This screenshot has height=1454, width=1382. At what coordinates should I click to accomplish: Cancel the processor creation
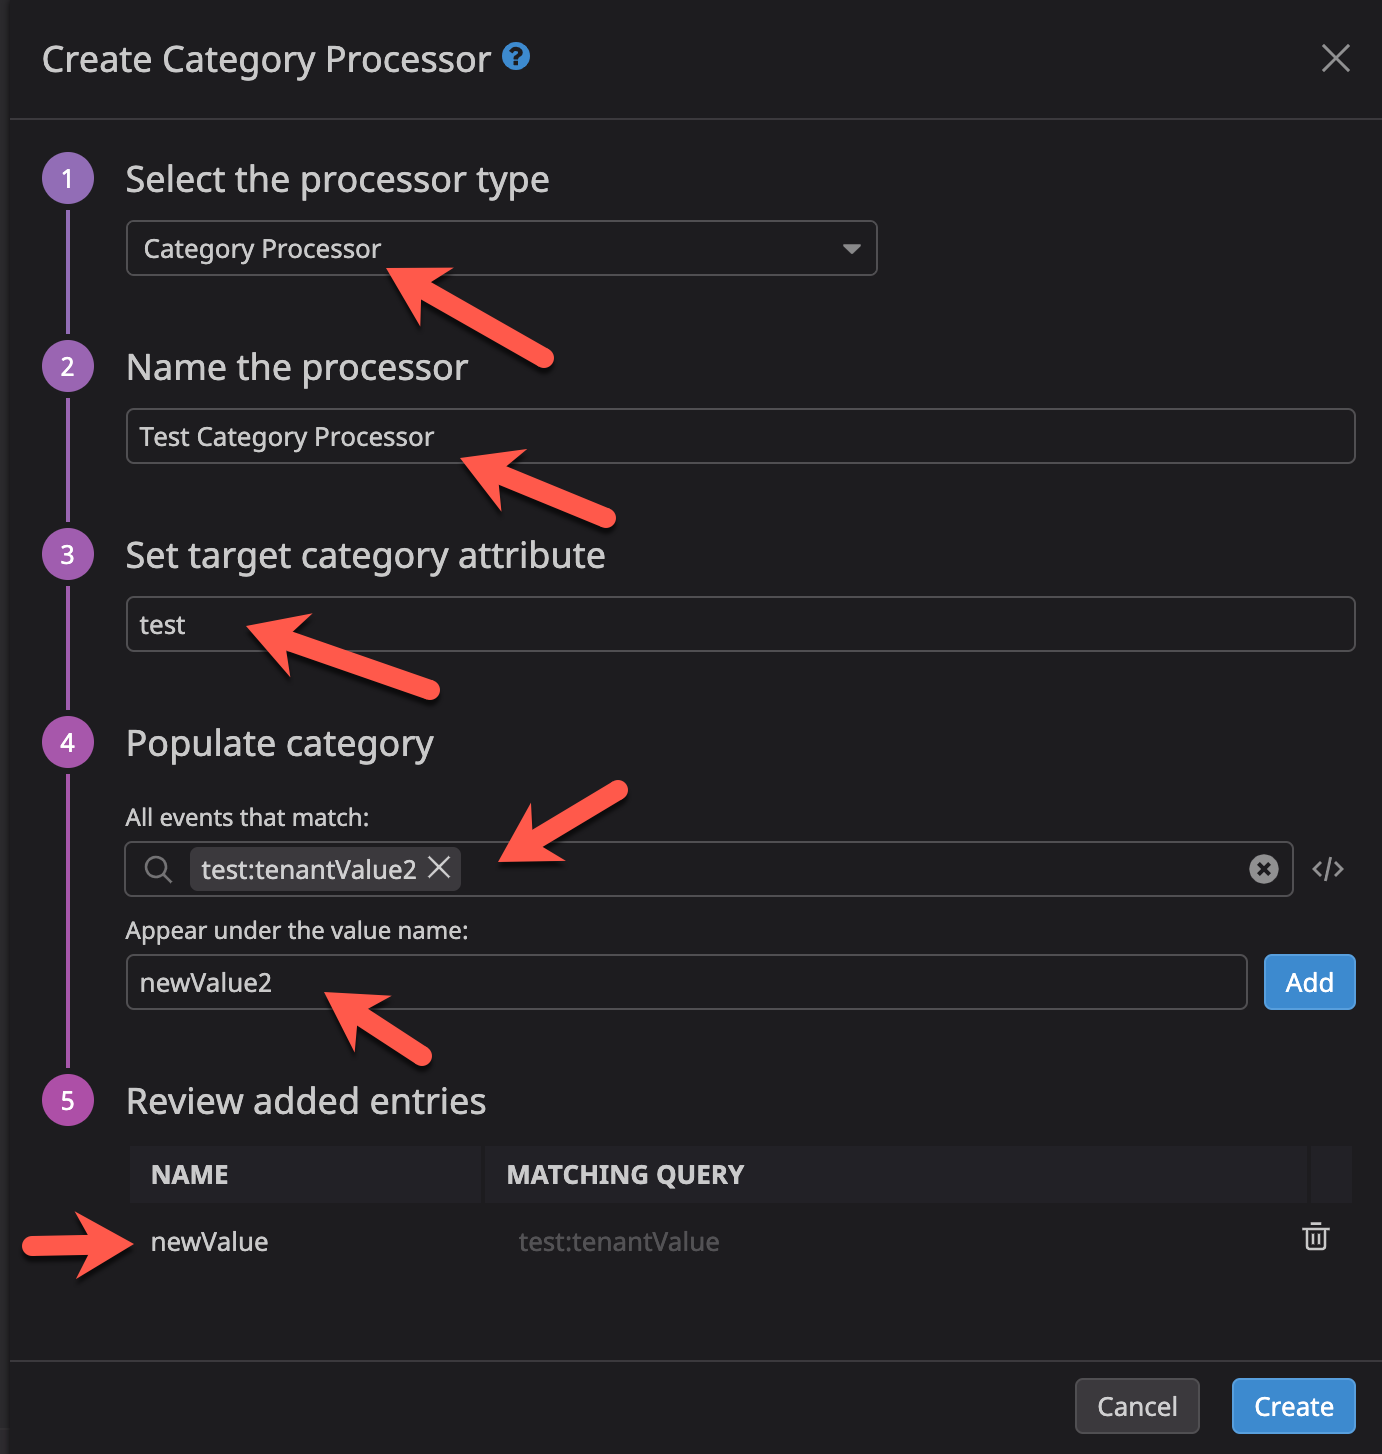(x=1136, y=1405)
